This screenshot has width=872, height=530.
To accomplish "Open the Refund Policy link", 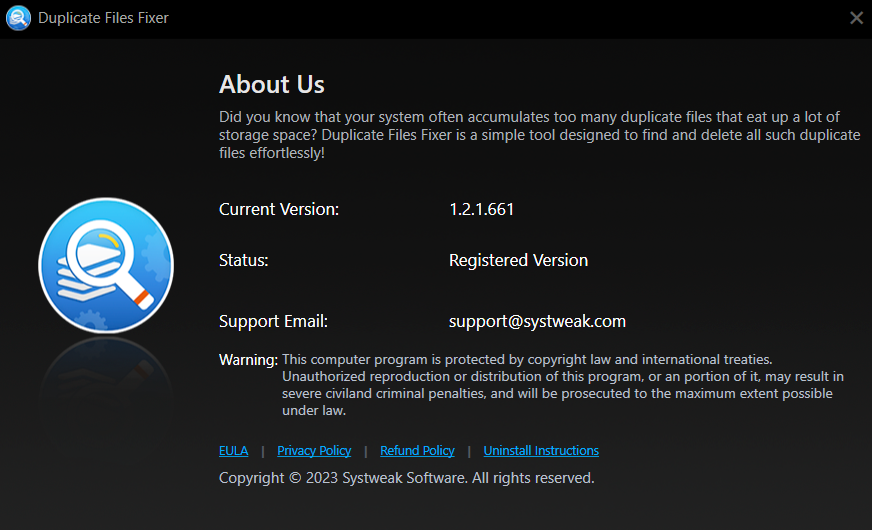I will pos(417,450).
